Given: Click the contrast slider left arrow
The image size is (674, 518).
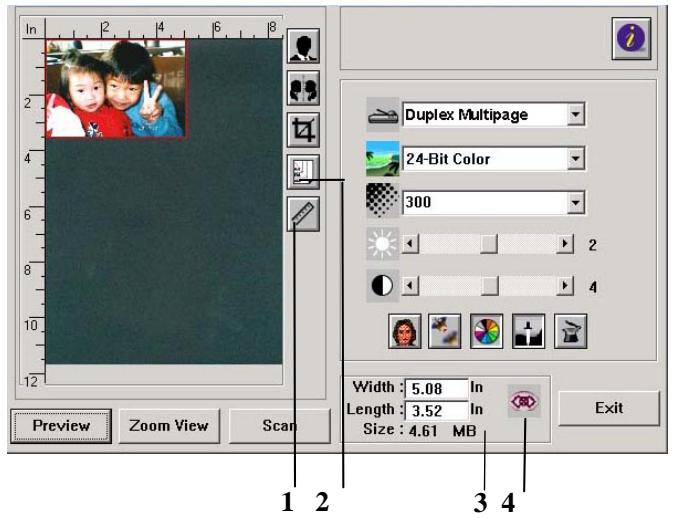Looking at the screenshot, I should click(411, 286).
